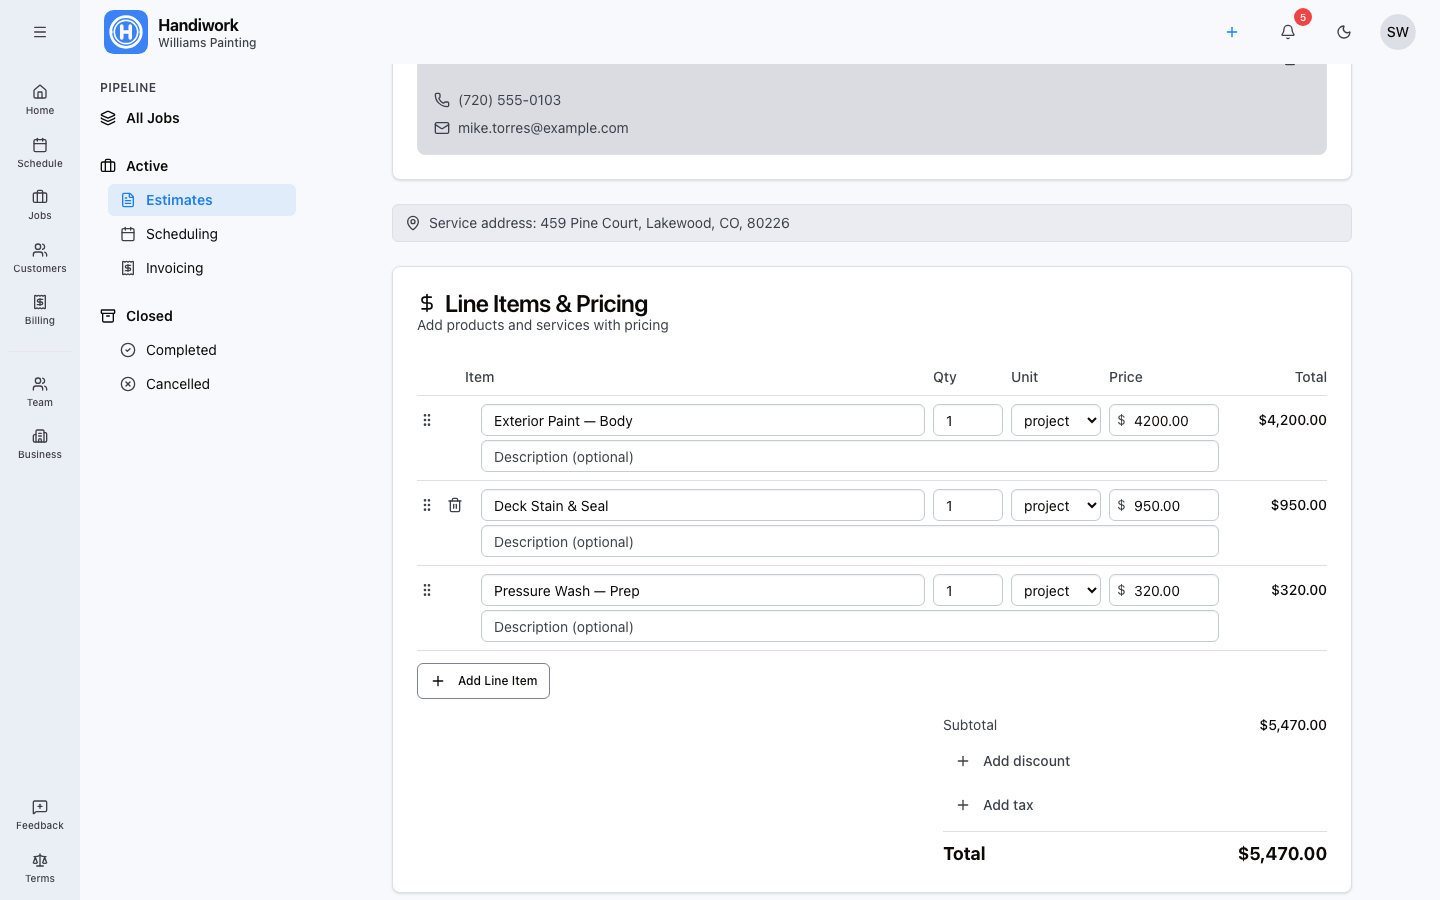
Task: Grab drag handle for Deck Stain row
Action: (427, 505)
